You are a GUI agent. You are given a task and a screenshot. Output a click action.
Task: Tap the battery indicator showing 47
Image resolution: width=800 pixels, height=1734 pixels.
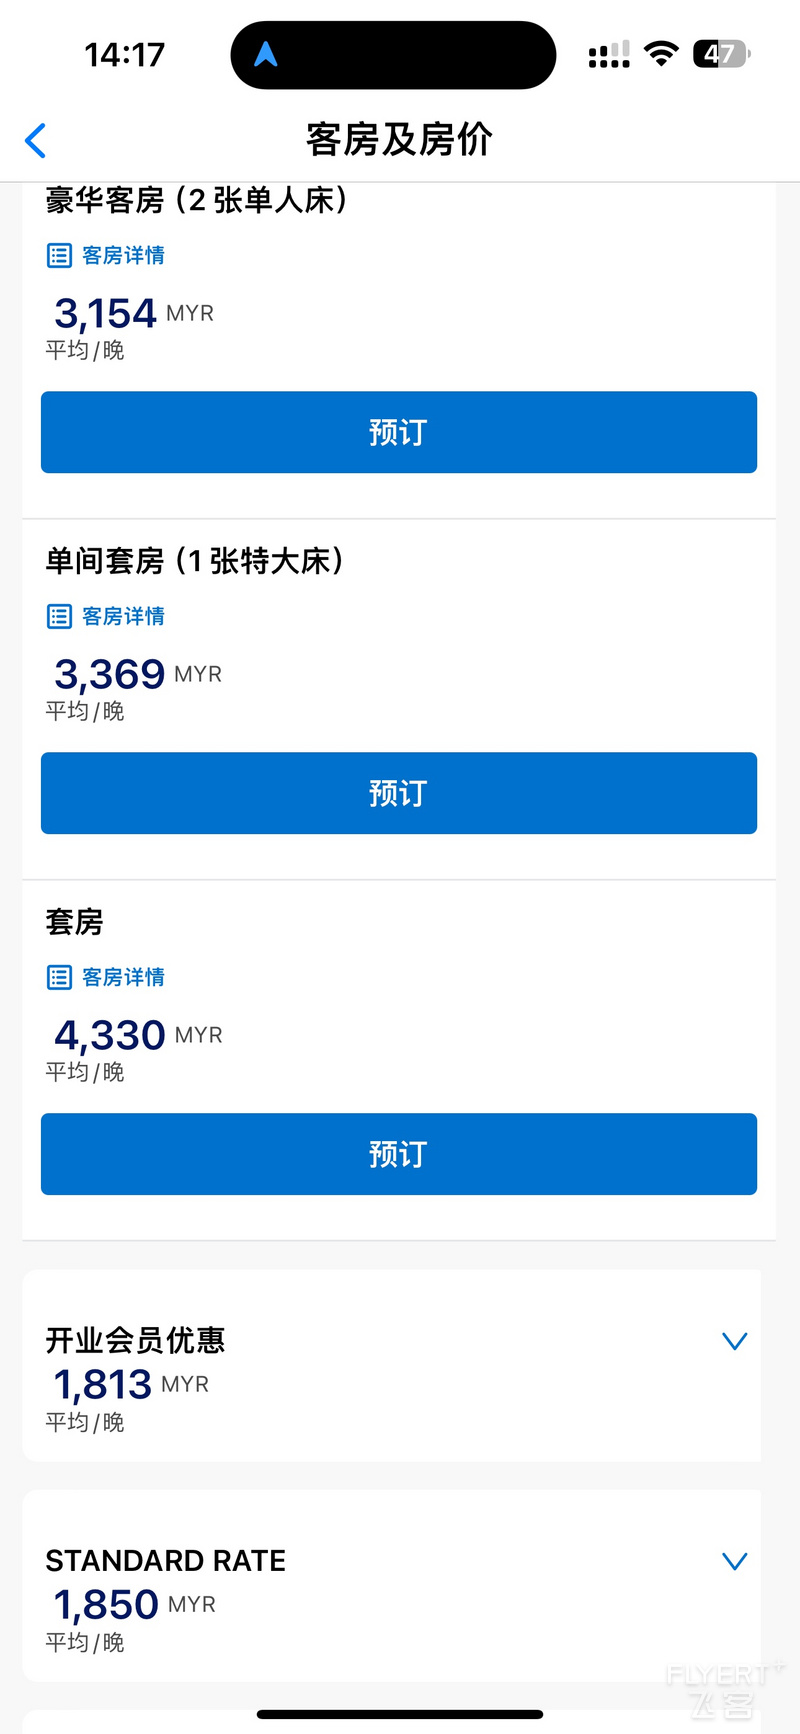[721, 54]
